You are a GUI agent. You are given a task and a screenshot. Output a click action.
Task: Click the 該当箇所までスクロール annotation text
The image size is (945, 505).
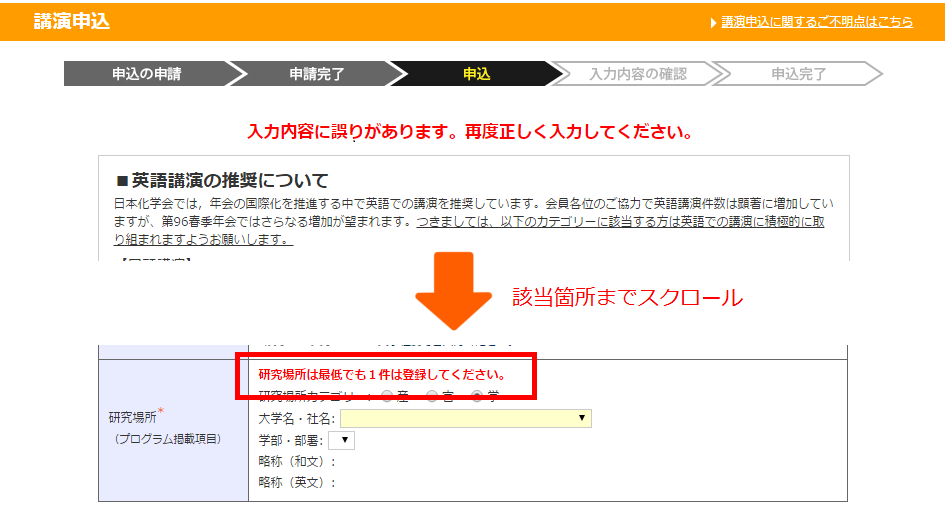click(x=627, y=297)
